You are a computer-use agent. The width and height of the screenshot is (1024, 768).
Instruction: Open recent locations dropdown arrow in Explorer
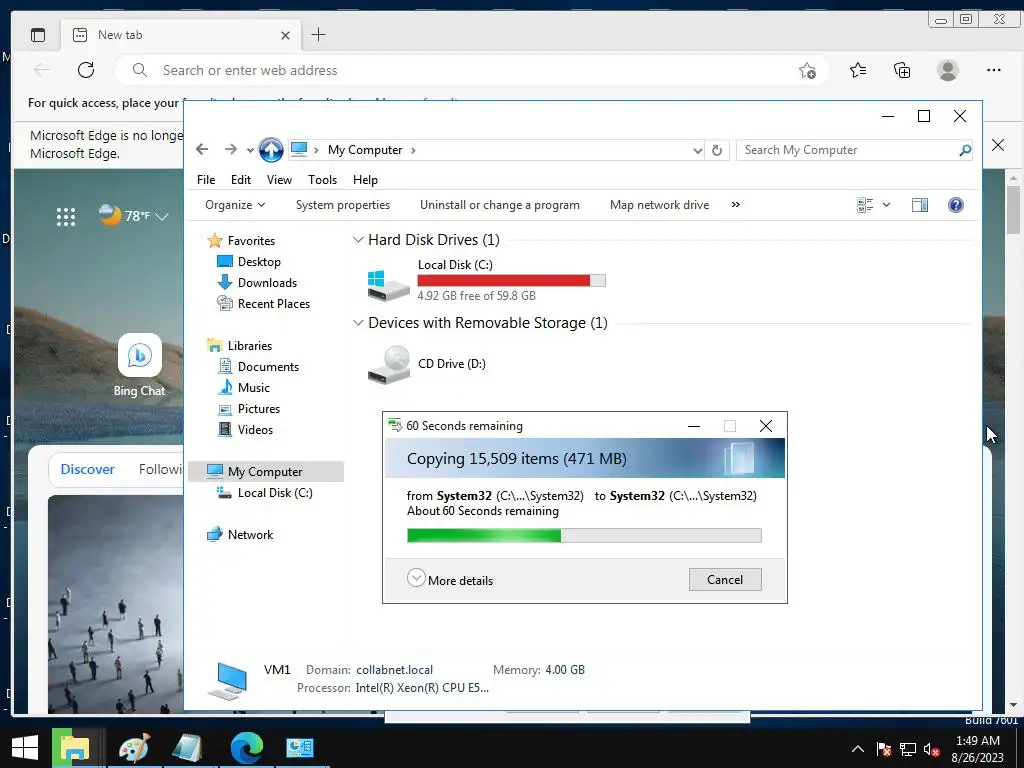click(250, 150)
